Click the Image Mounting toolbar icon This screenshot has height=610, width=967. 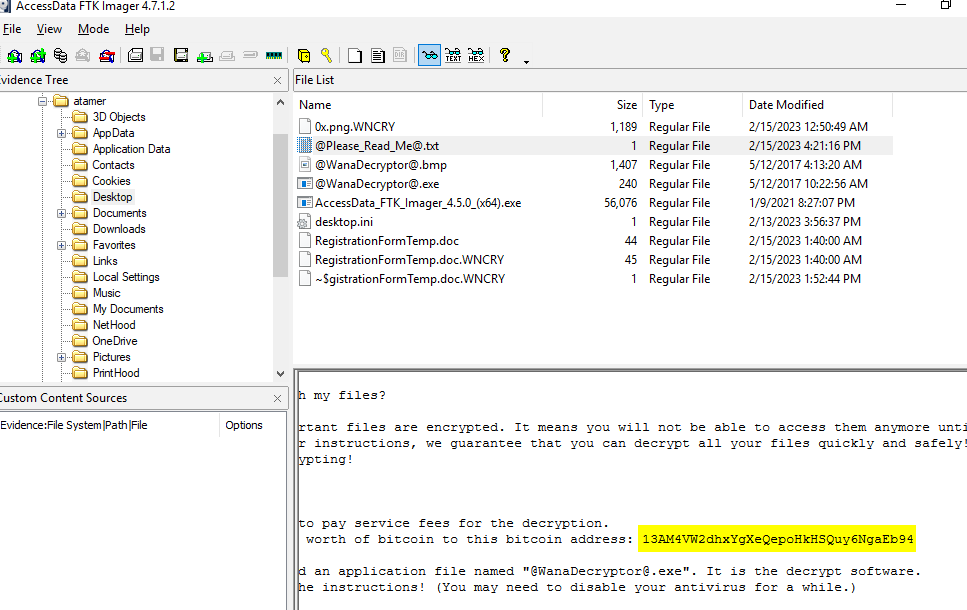pyautogui.click(x=60, y=56)
